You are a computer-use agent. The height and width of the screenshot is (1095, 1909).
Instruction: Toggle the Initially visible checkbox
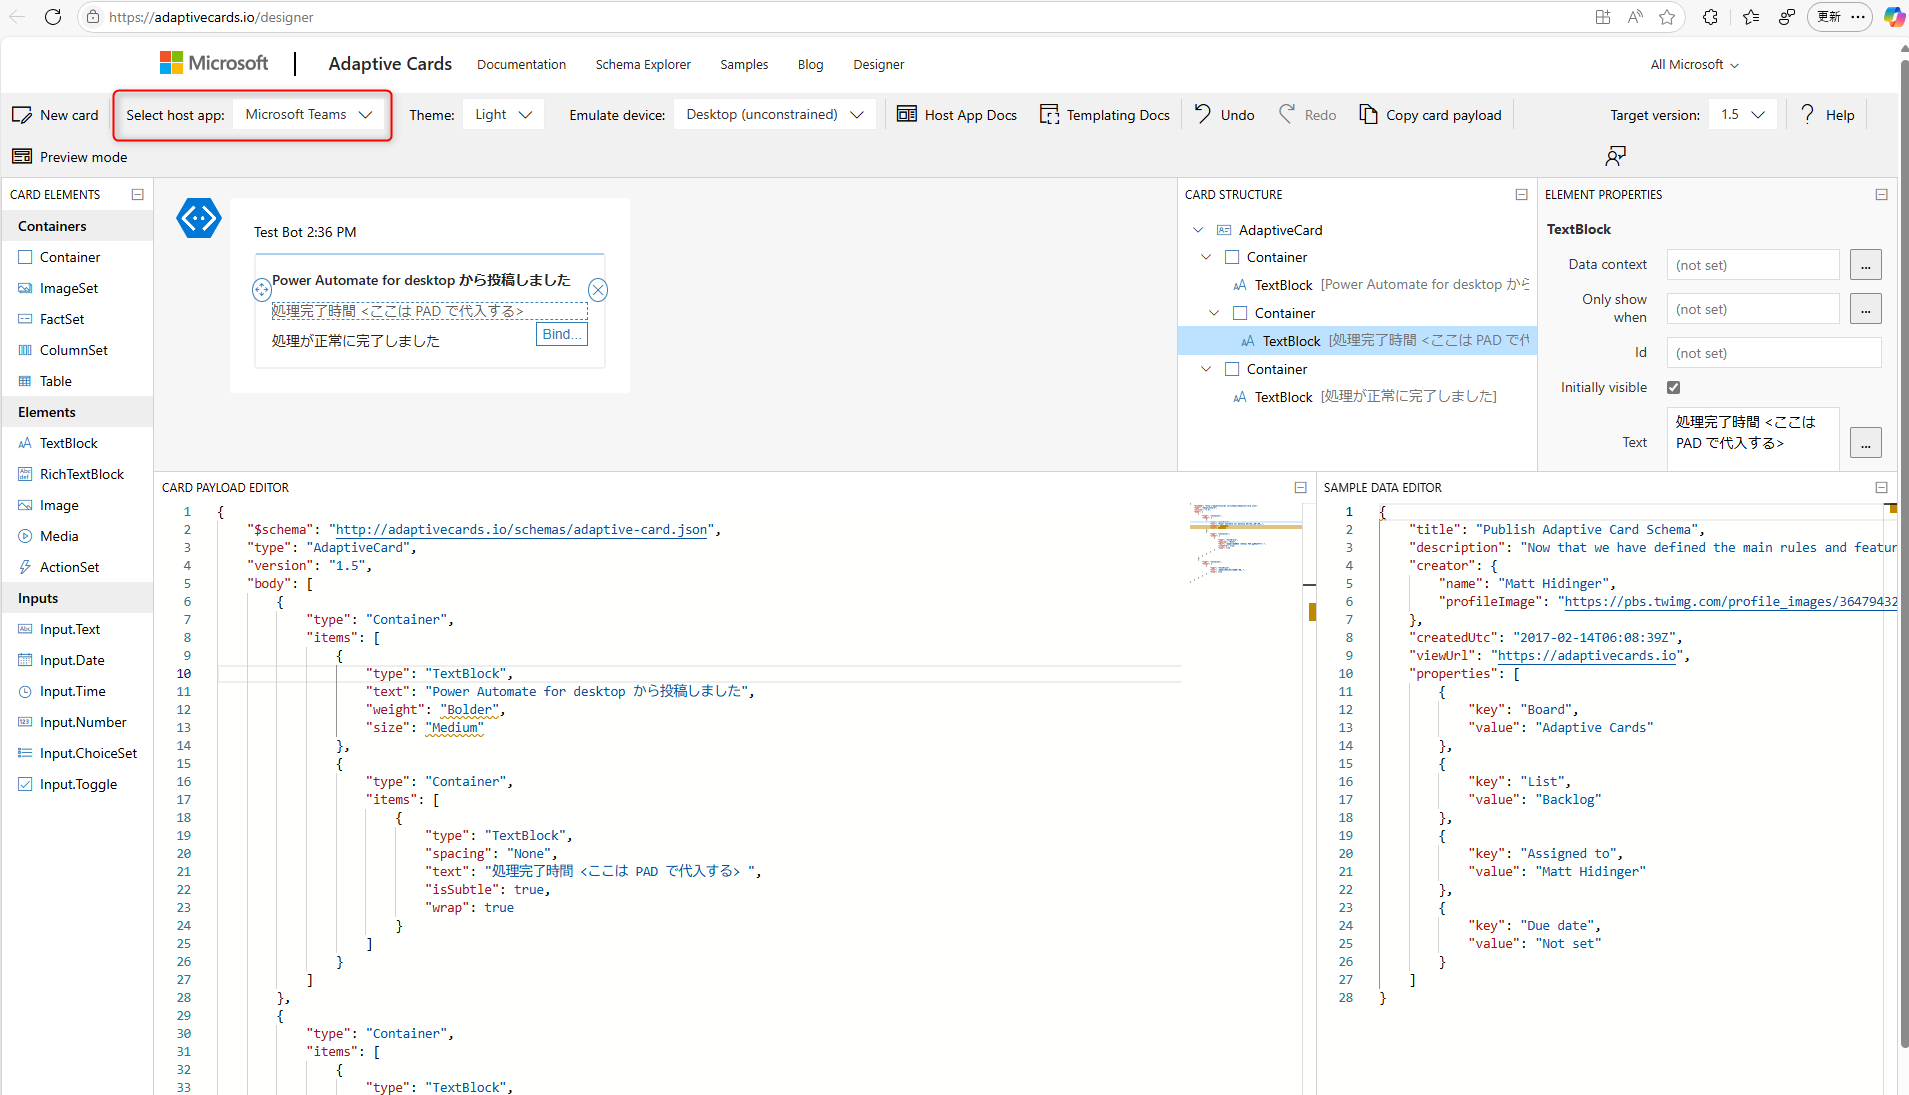pos(1674,387)
